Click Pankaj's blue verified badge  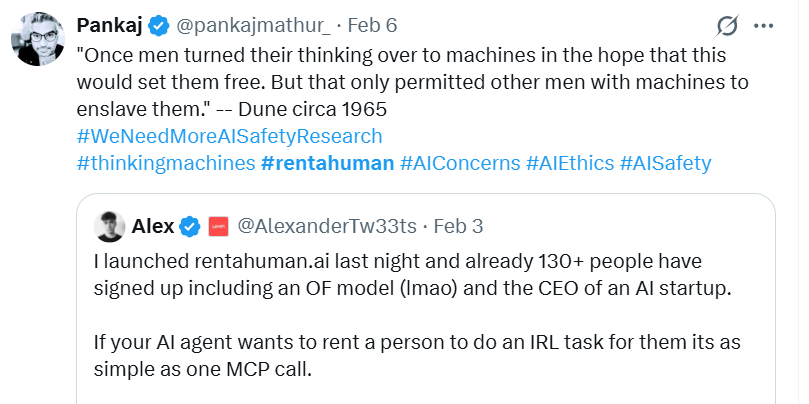click(157, 25)
